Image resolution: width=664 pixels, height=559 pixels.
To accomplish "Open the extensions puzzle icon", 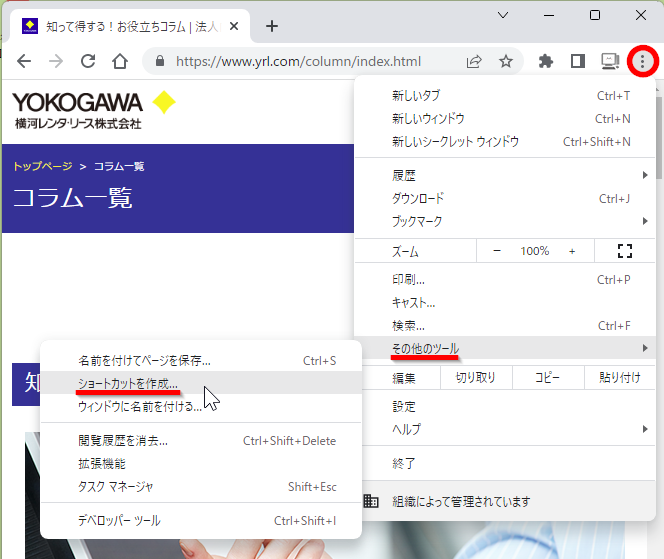I will [x=546, y=62].
